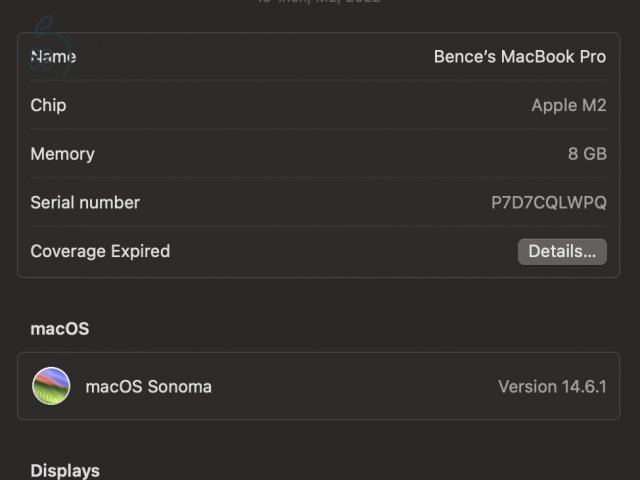Click the macOS Sonoma name text
Viewport: 640px width, 480px height.
[x=148, y=386]
